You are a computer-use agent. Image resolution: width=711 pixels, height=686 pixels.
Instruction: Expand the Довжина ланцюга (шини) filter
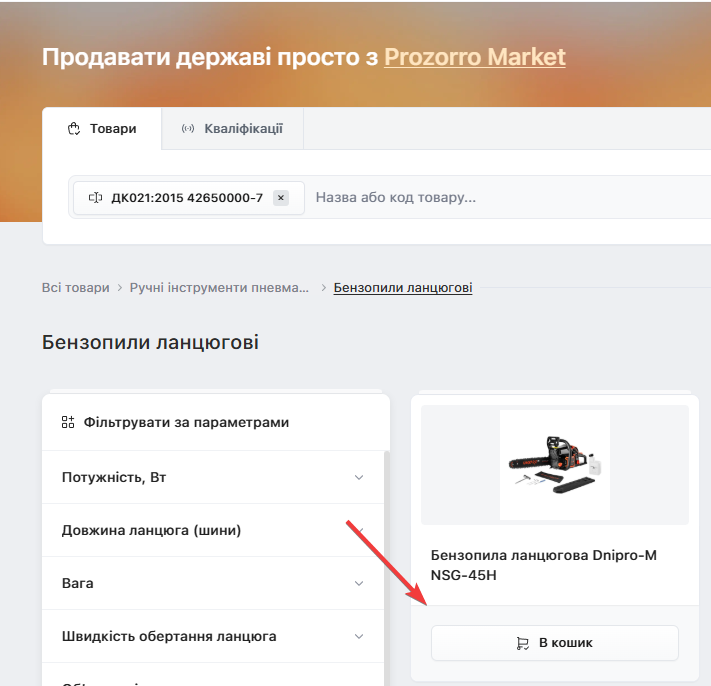point(213,530)
